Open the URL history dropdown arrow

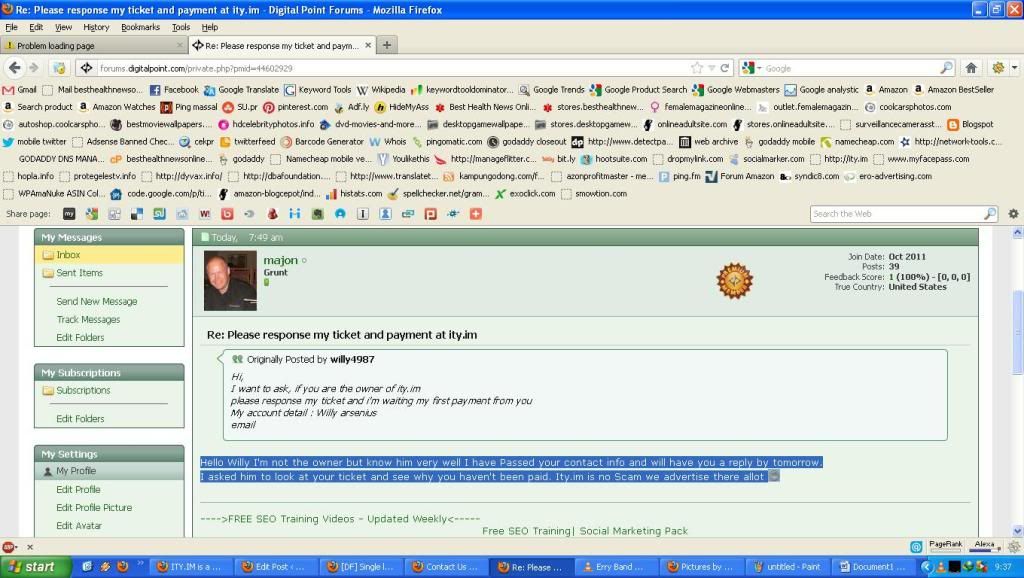tap(712, 68)
